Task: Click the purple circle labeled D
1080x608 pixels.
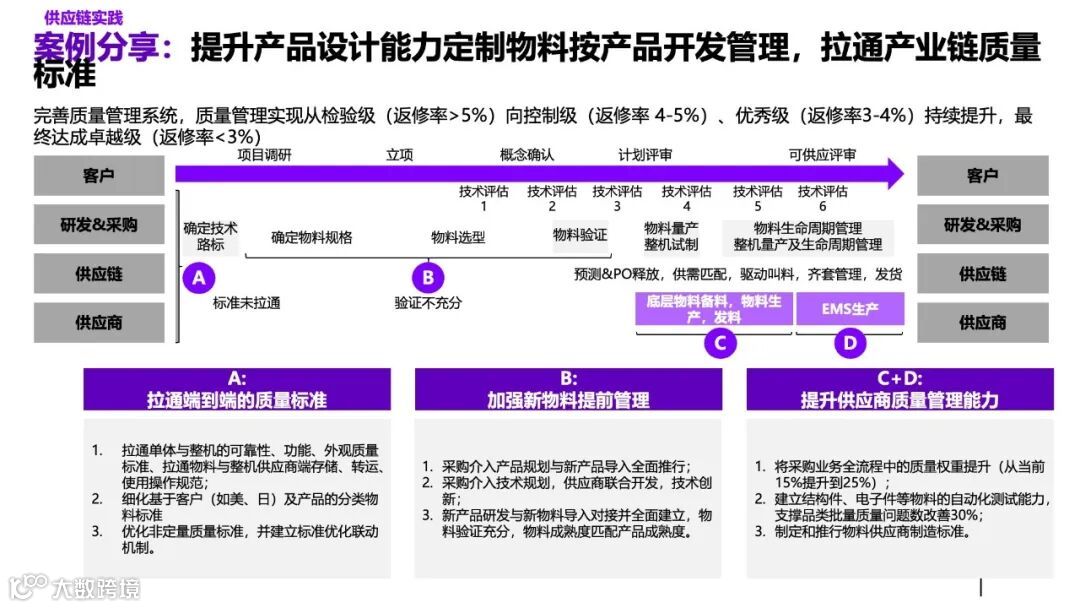Action: [850, 343]
